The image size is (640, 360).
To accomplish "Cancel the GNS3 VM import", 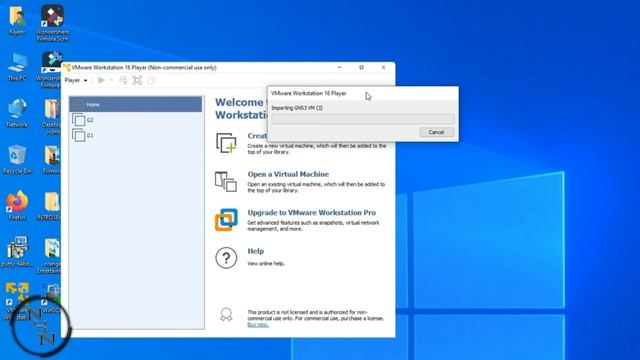I will click(x=436, y=132).
